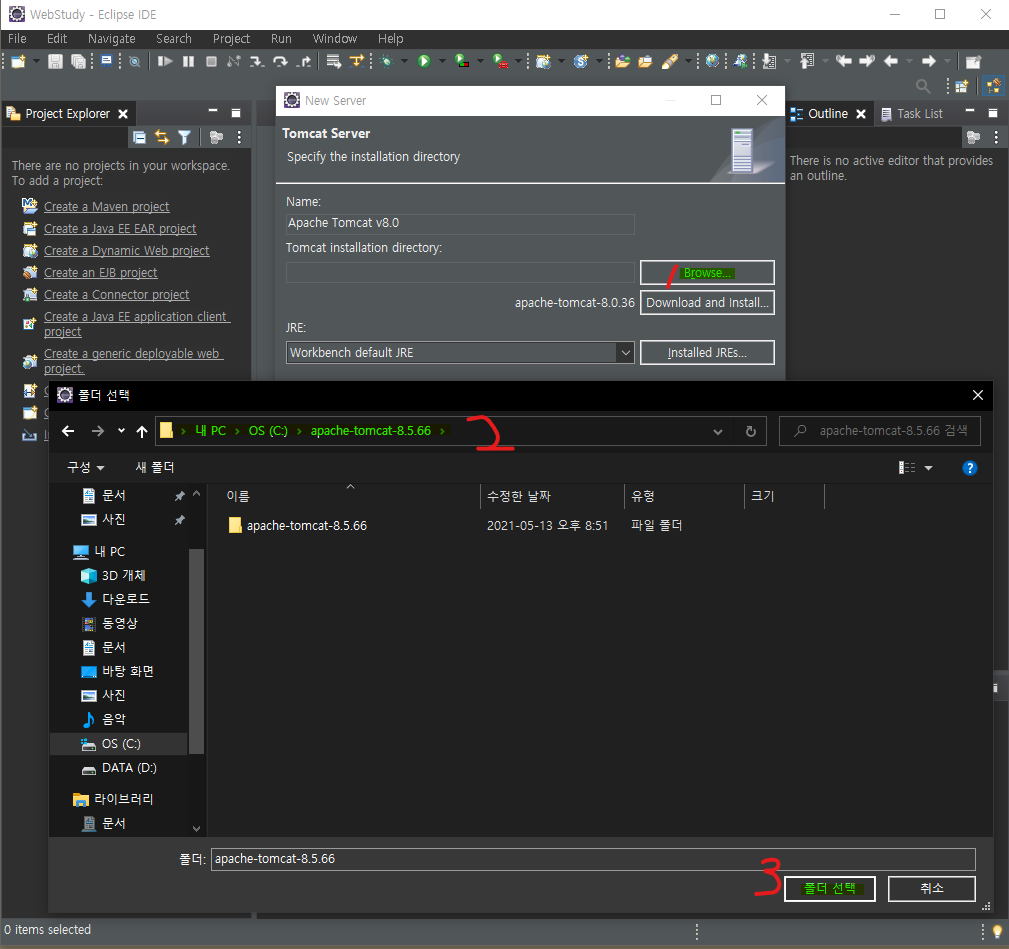This screenshot has height=949, width=1009.
Task: Click the Suspend (pause) debug icon
Action: (x=189, y=62)
